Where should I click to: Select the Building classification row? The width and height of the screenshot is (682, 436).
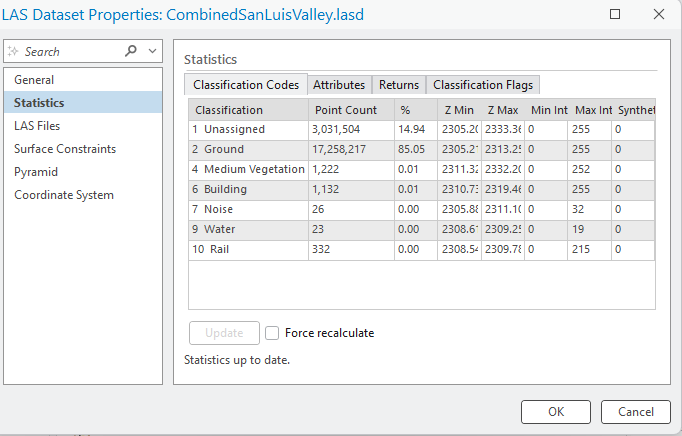tap(226, 189)
